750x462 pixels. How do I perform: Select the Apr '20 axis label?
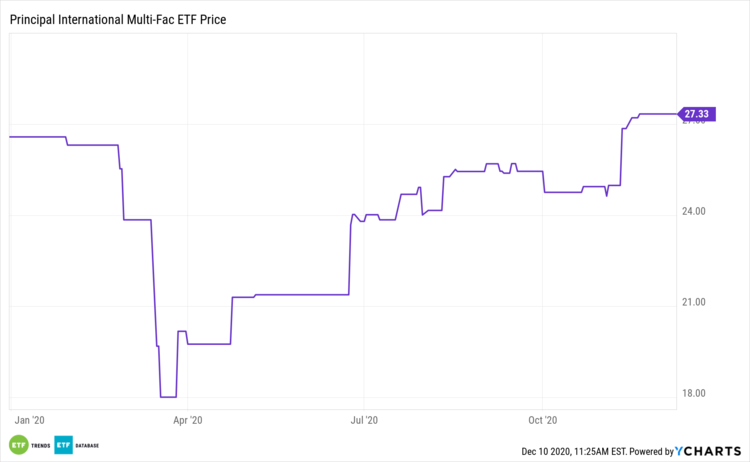tap(188, 420)
